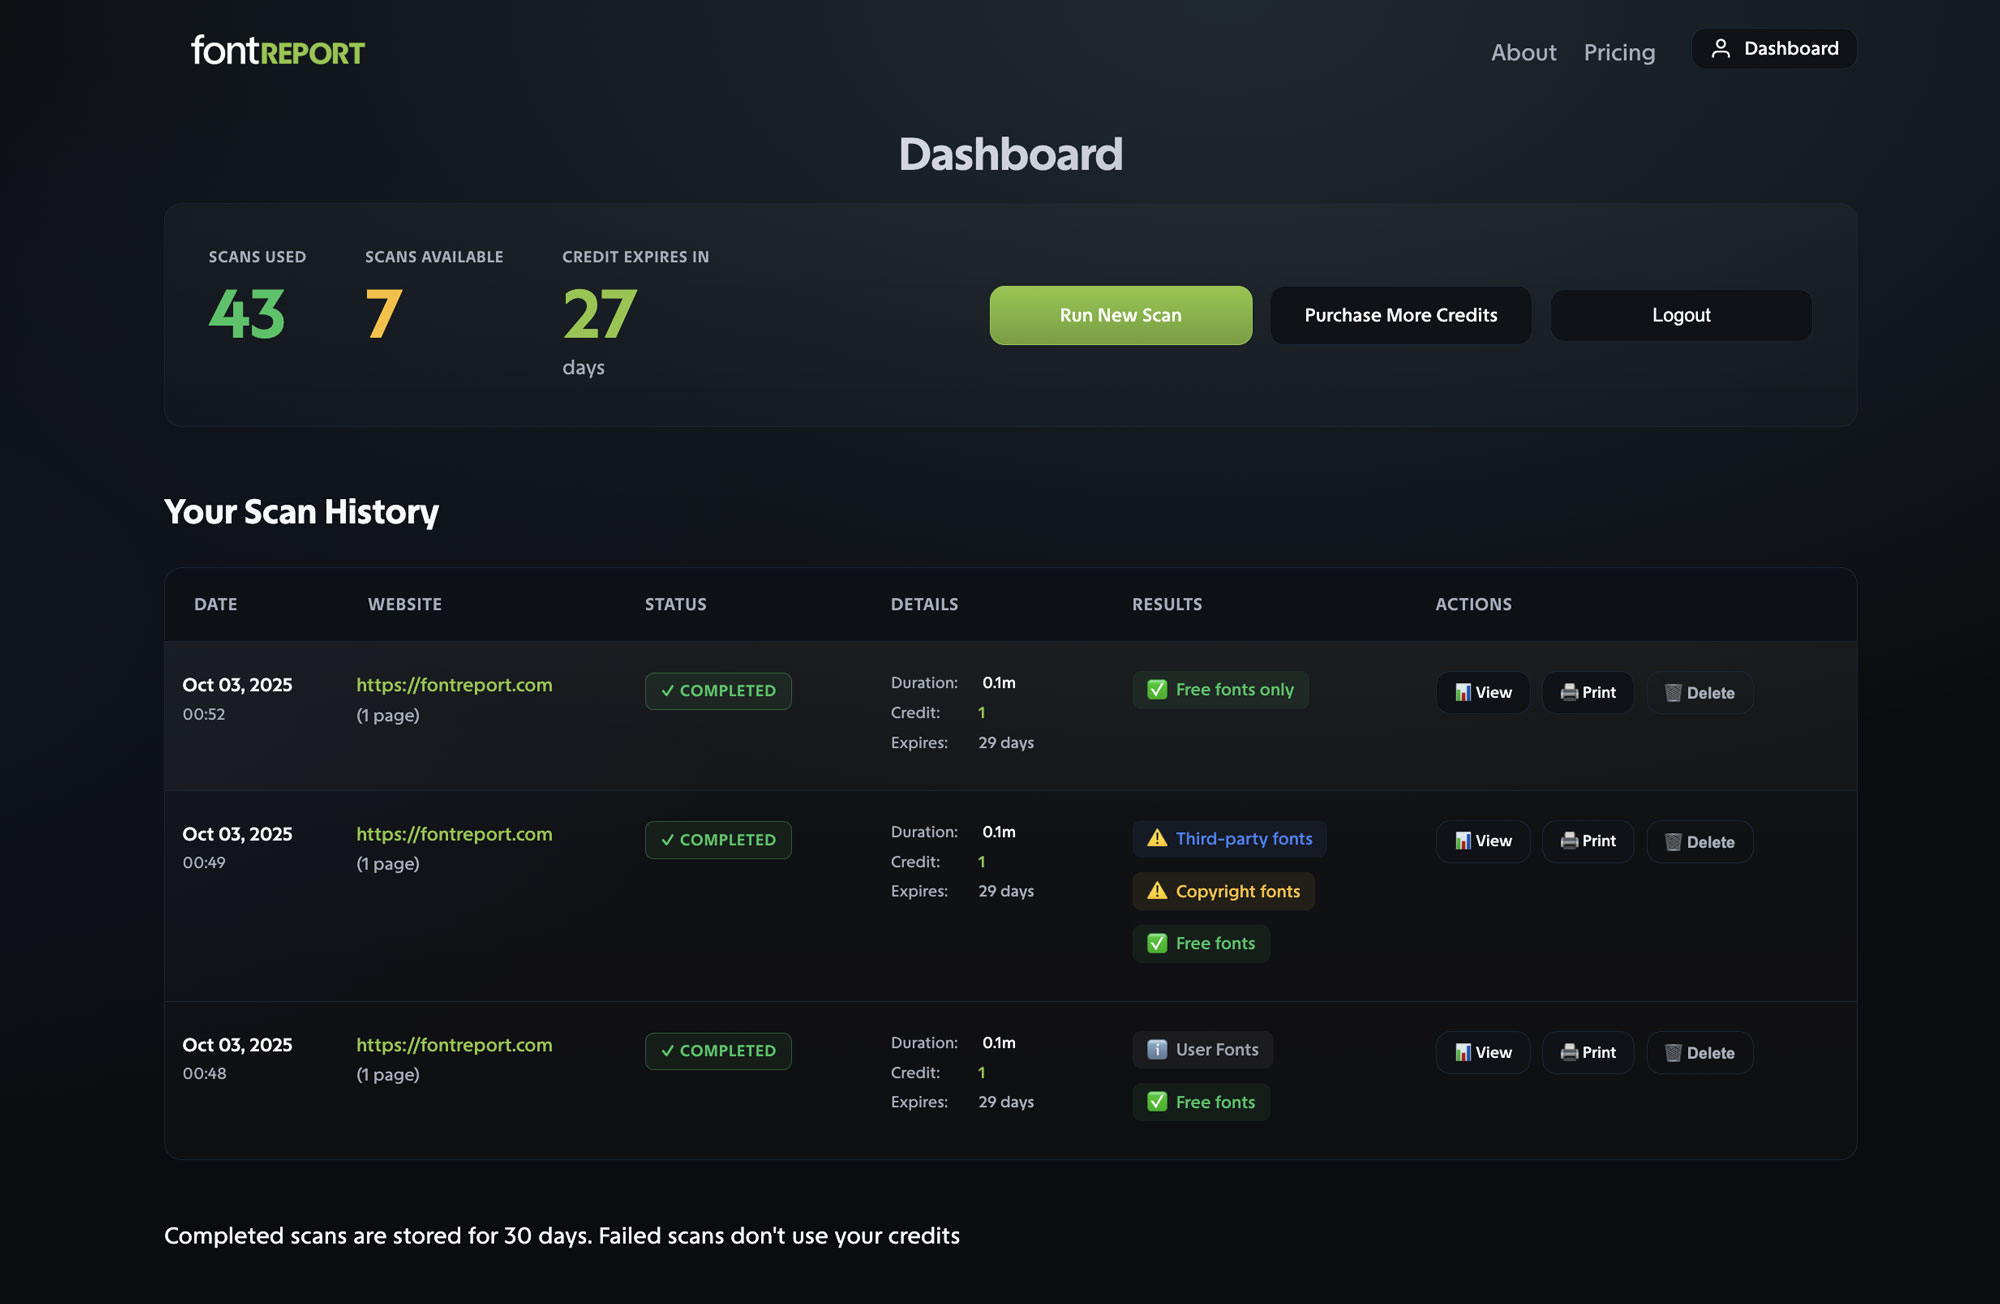2000x1304 pixels.
Task: Click warning icon beside Third-party fonts
Action: click(1157, 838)
